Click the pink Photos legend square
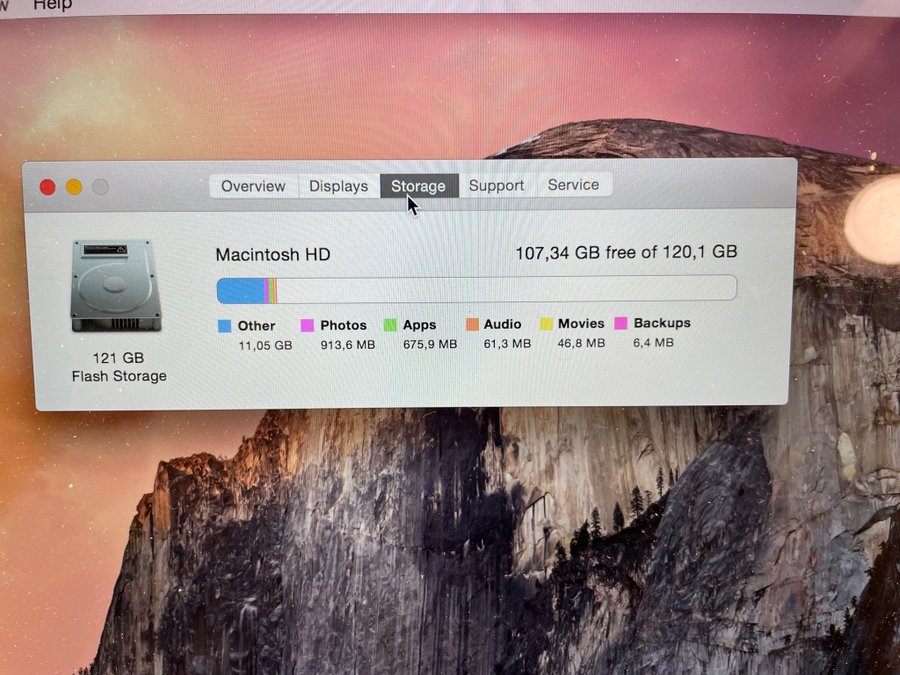 coord(308,326)
